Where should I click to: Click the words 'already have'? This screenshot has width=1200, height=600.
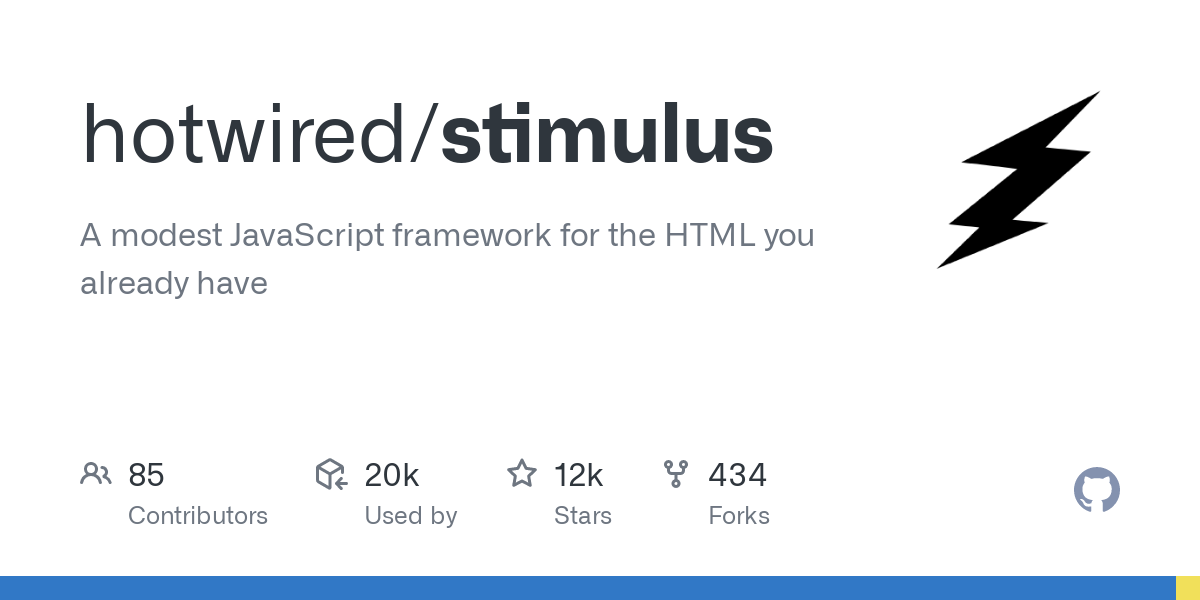[174, 283]
